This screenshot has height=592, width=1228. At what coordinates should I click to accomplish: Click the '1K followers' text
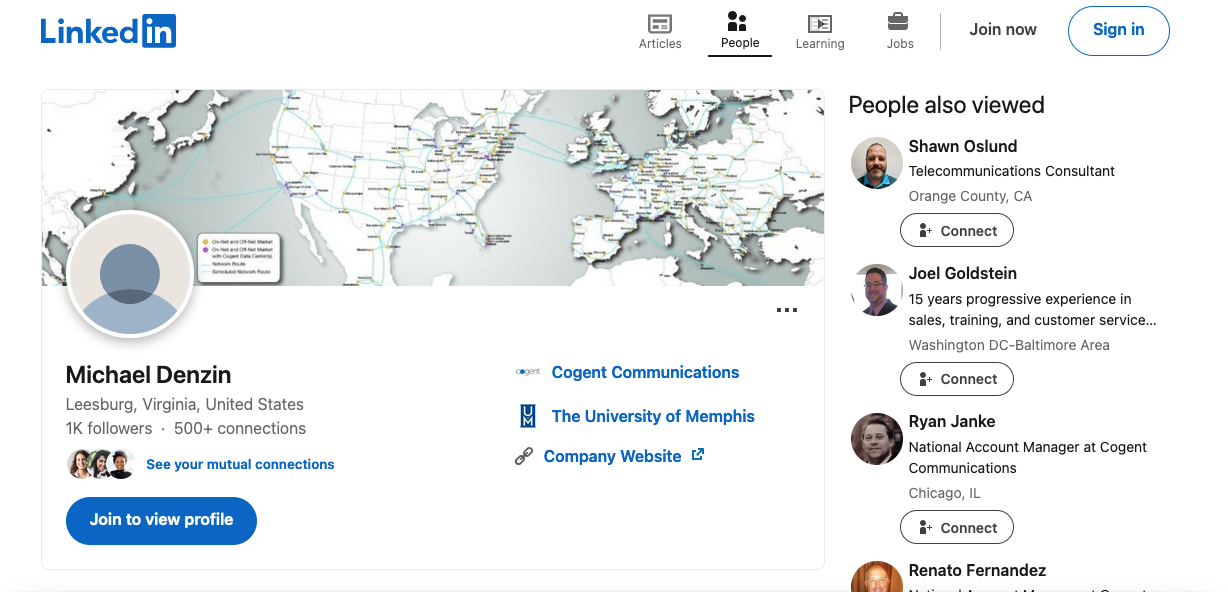click(109, 428)
